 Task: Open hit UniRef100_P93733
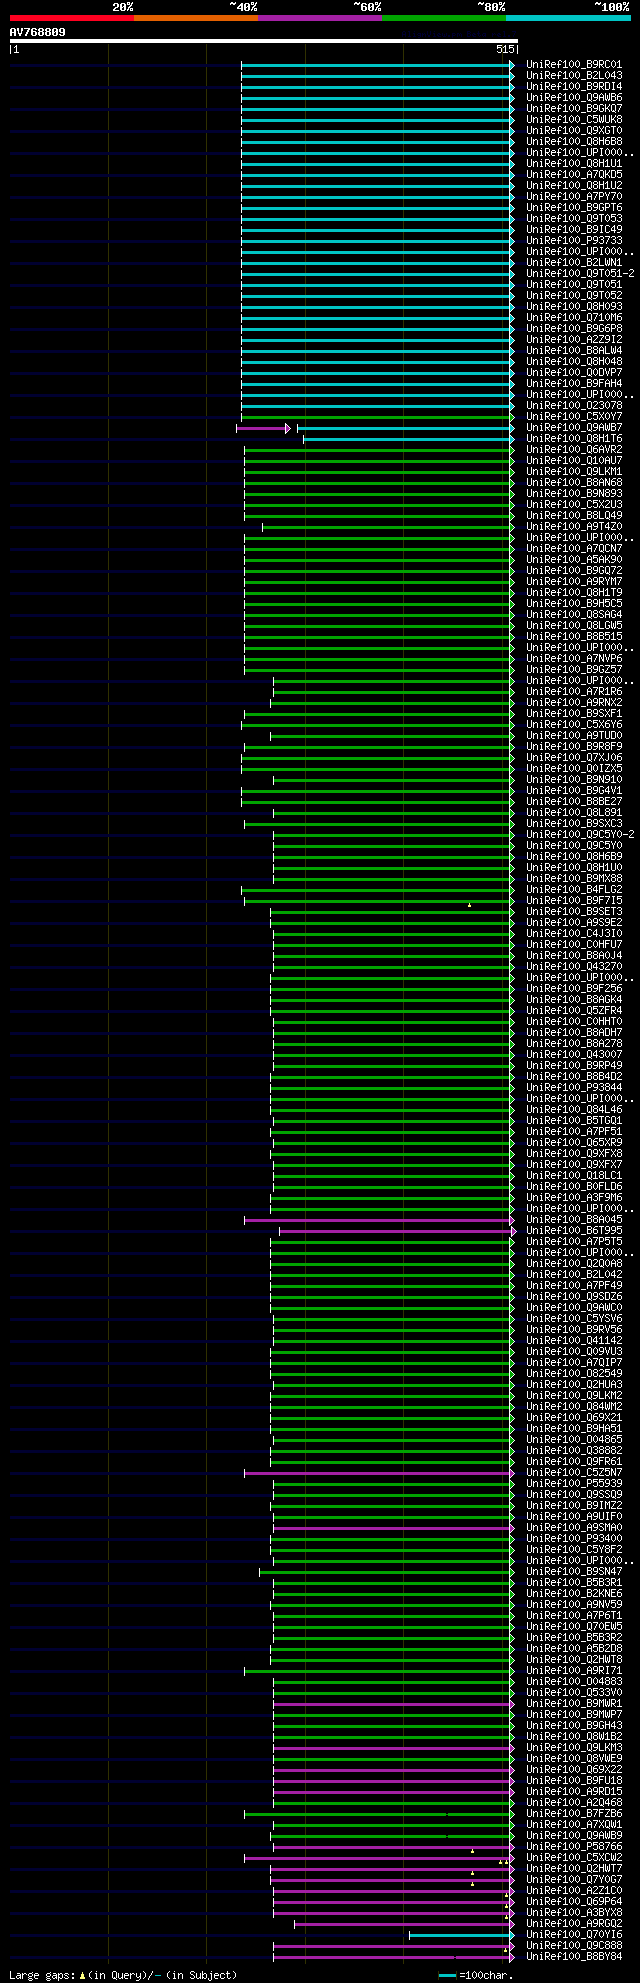(x=574, y=241)
